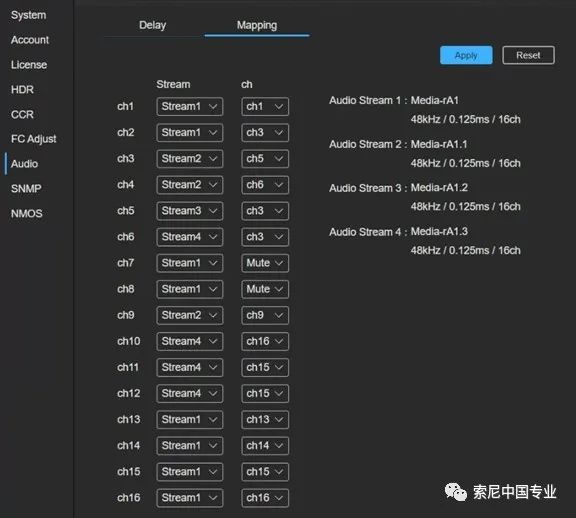Expand ch13 Stream1 stream dropdown

190,420
